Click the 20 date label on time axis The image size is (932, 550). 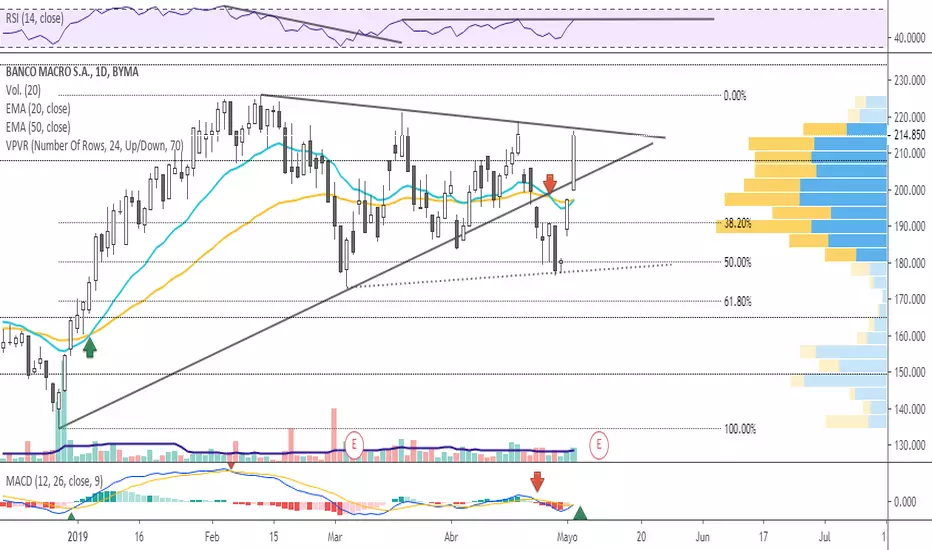coord(641,537)
